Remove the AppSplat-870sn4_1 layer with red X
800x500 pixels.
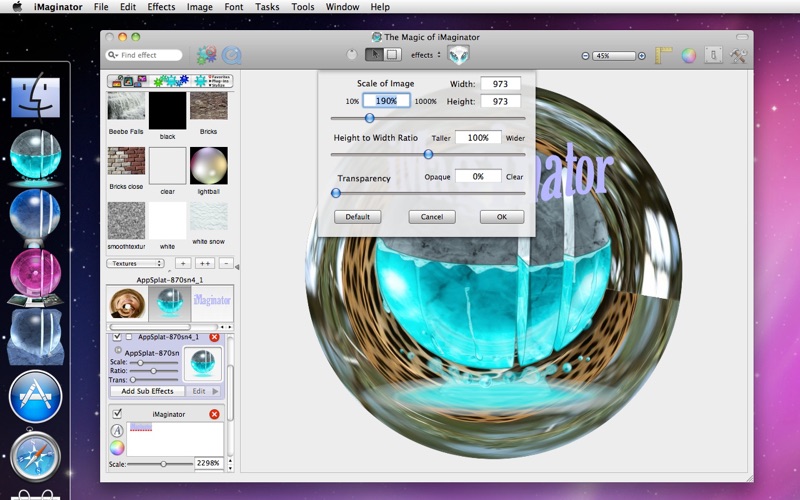214,337
